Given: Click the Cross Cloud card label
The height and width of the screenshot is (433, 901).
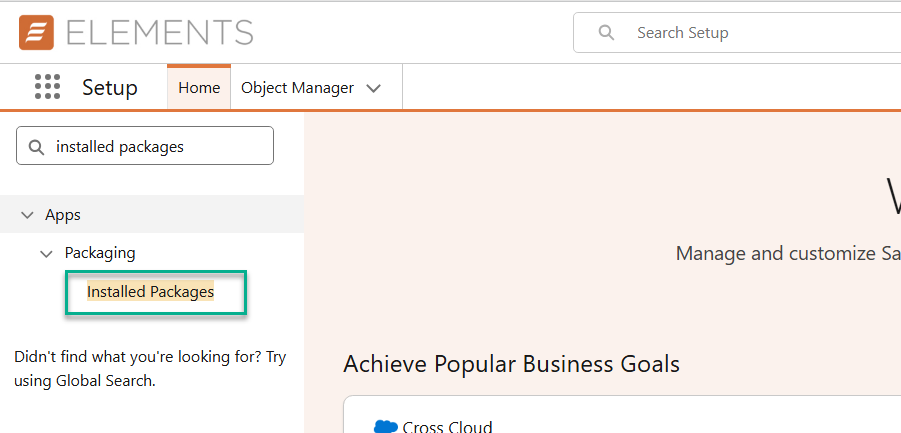Looking at the screenshot, I should tap(447, 427).
